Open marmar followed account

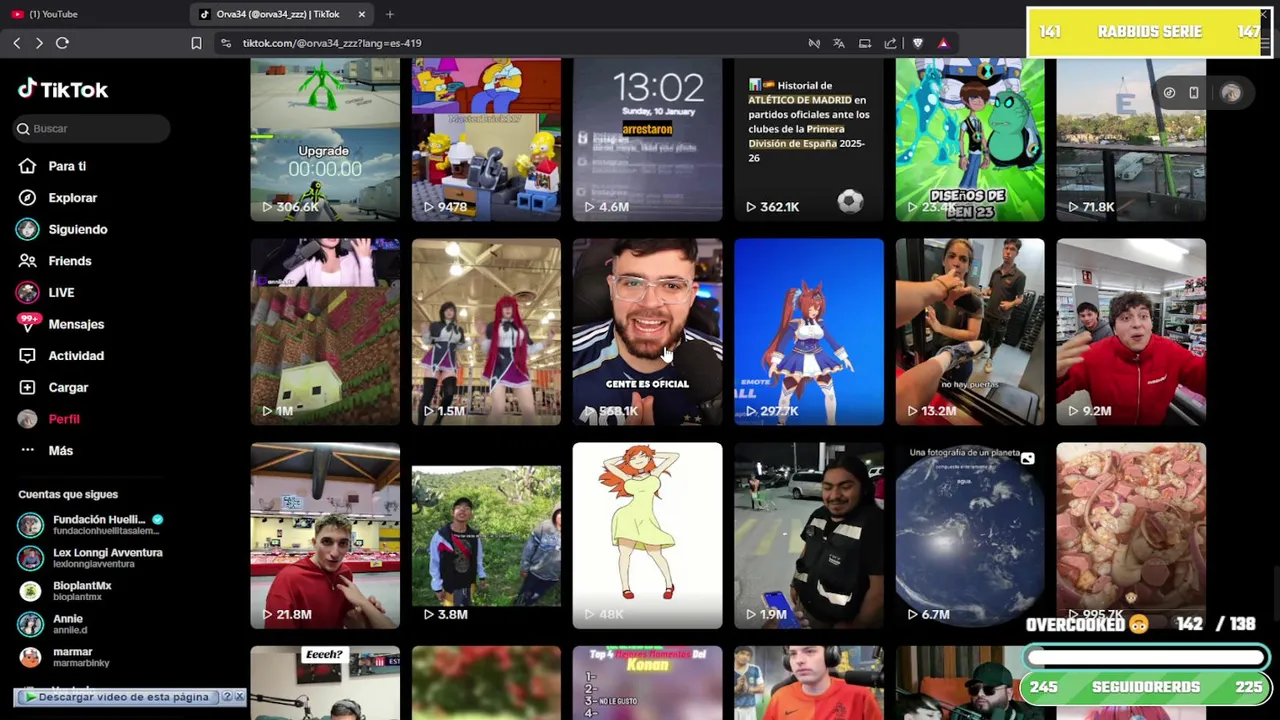tap(65, 657)
